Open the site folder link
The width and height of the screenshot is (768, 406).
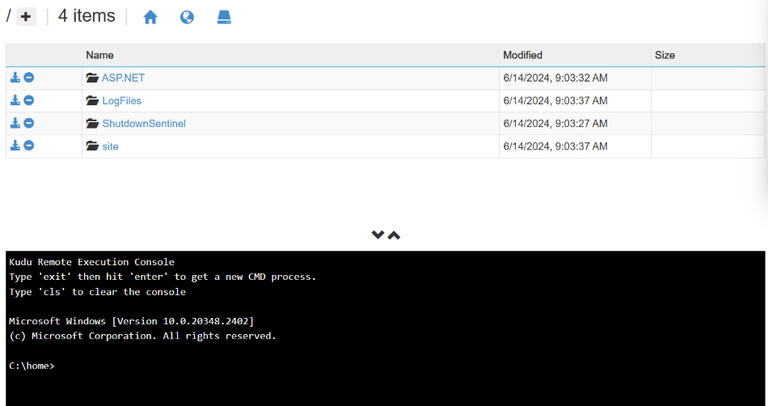coord(110,147)
